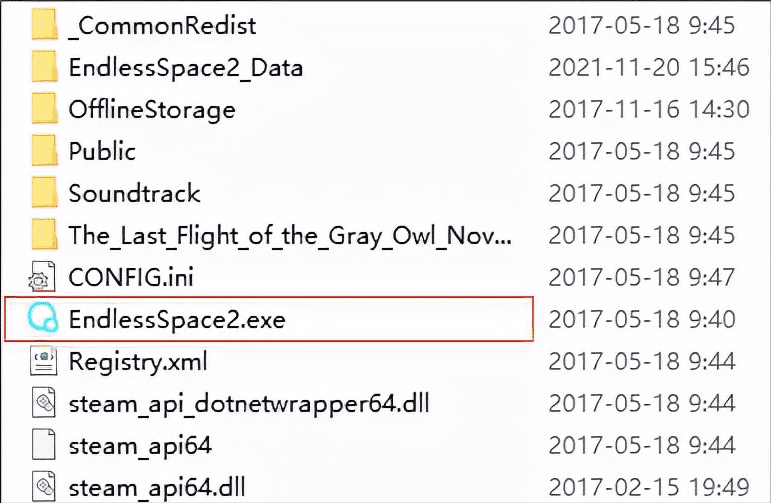
Task: Select the Soundtrack folder icon
Action: pyautogui.click(x=44, y=193)
